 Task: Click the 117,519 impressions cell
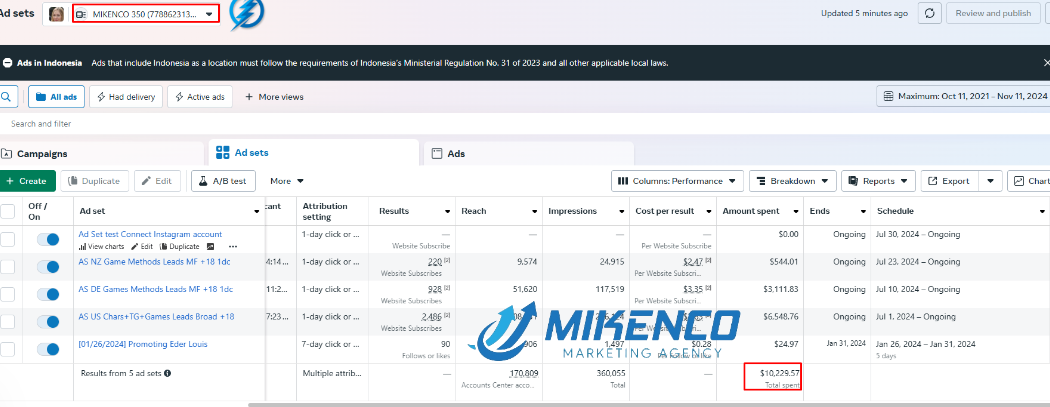[x=586, y=295]
